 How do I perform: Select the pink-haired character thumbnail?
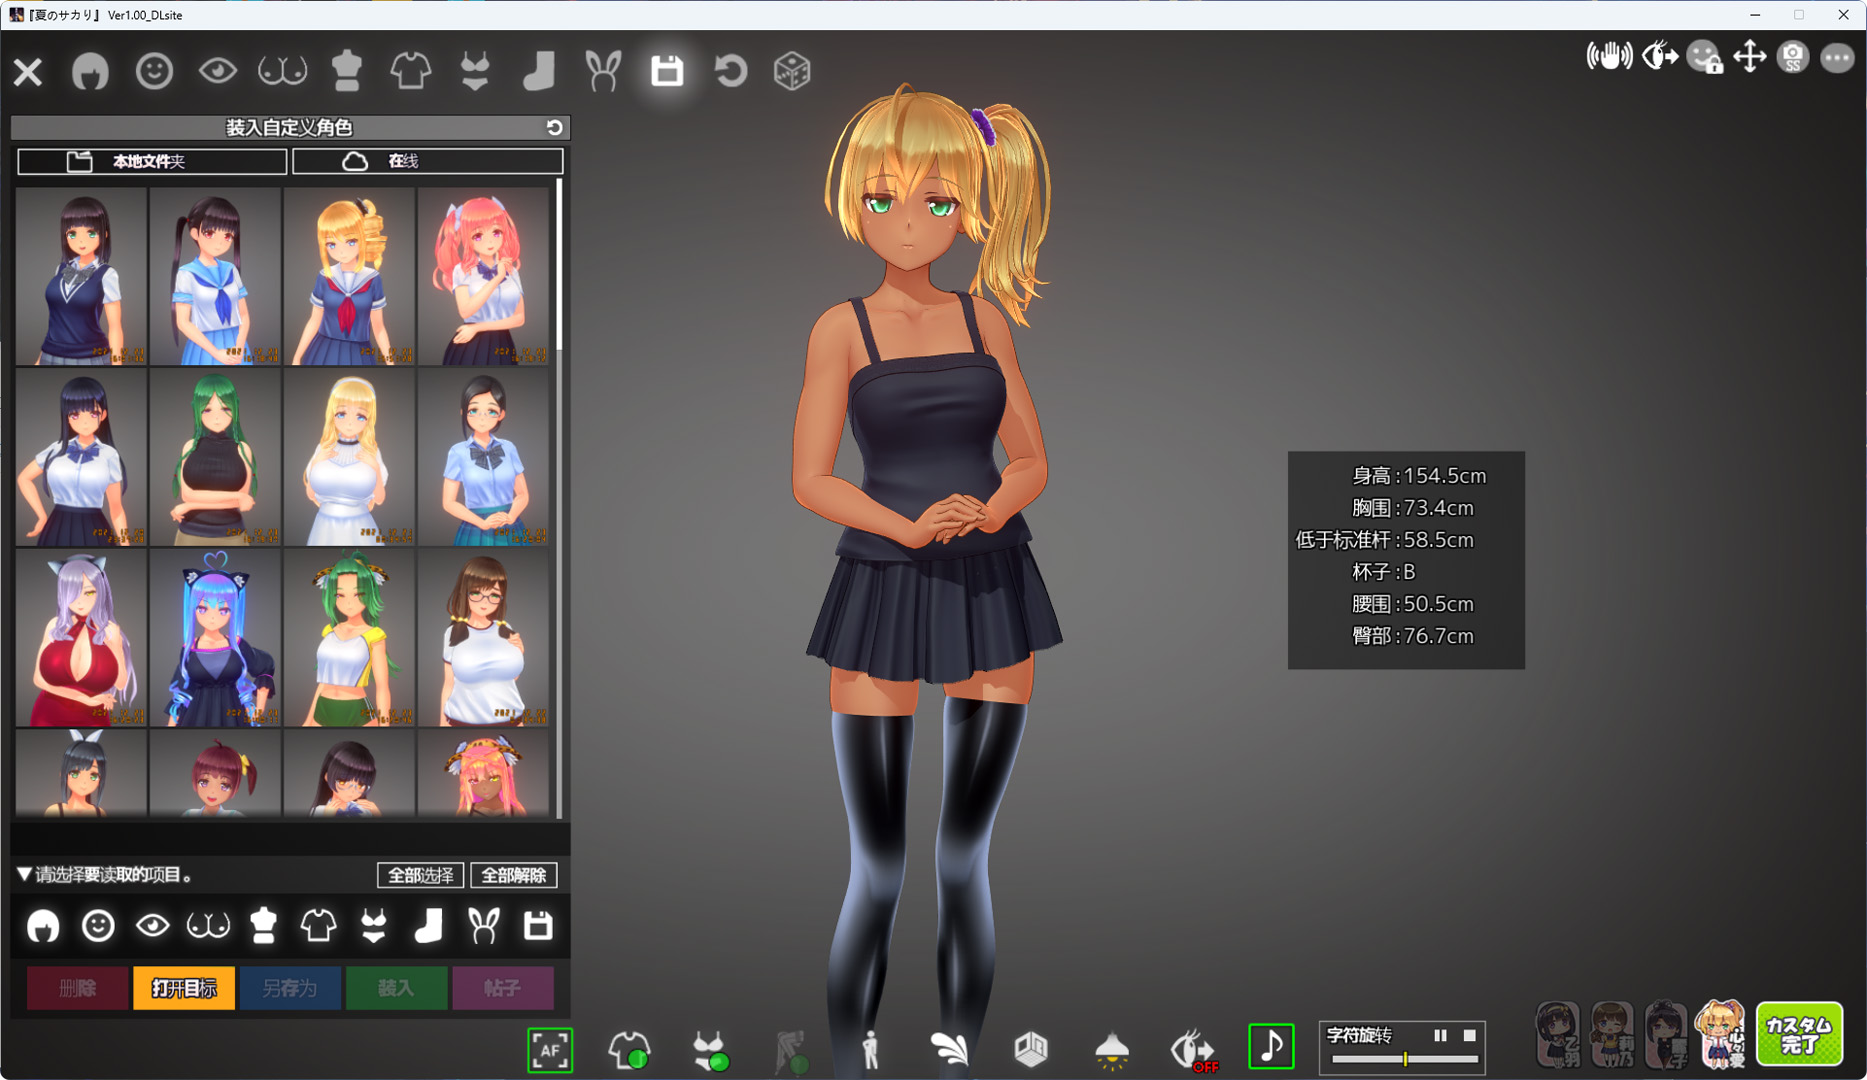483,276
